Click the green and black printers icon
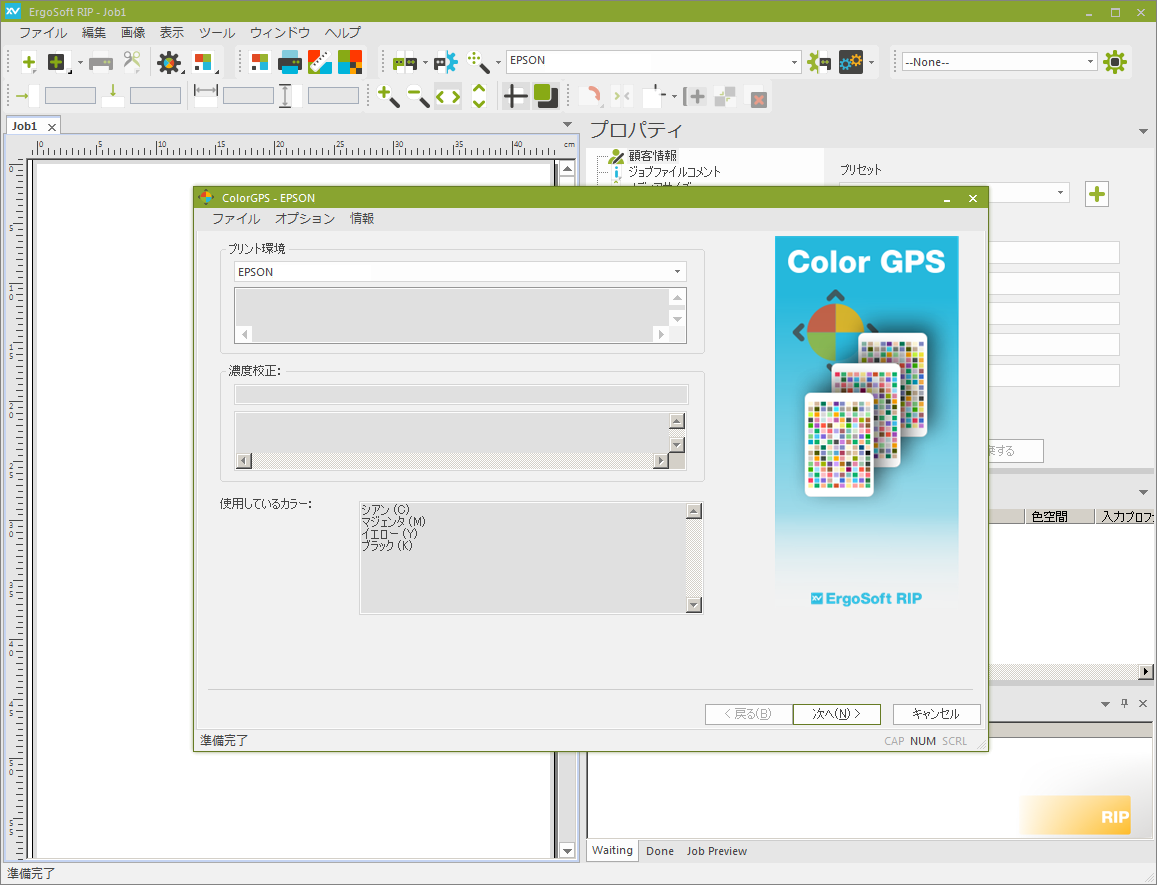 pyautogui.click(x=404, y=63)
